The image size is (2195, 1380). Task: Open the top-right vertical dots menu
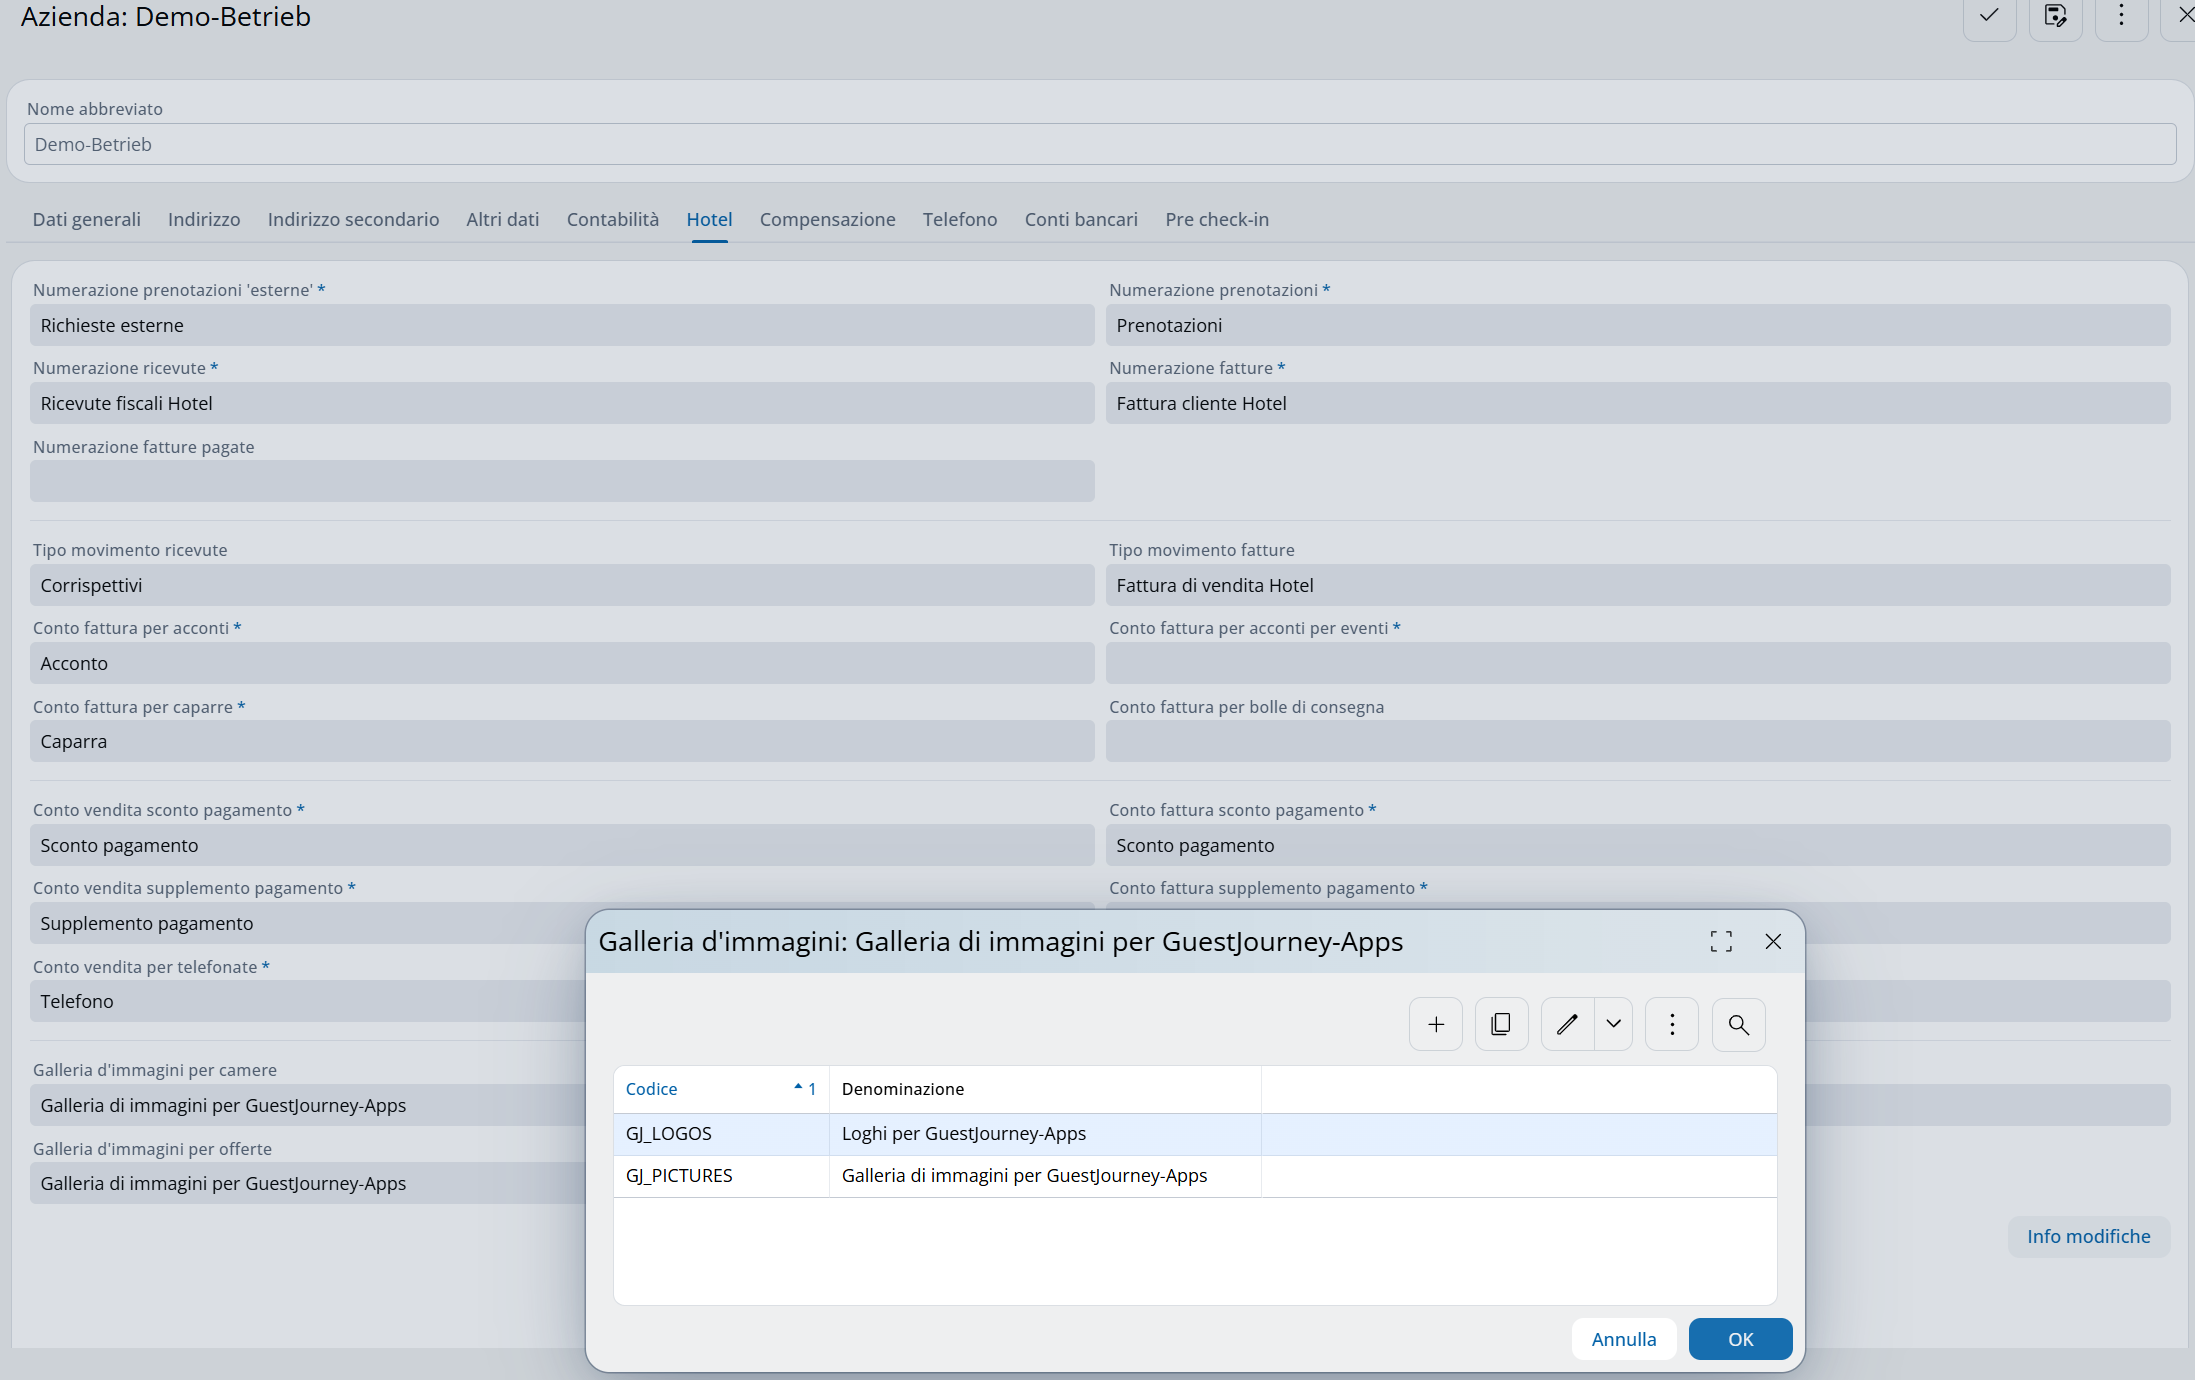coord(2121,16)
